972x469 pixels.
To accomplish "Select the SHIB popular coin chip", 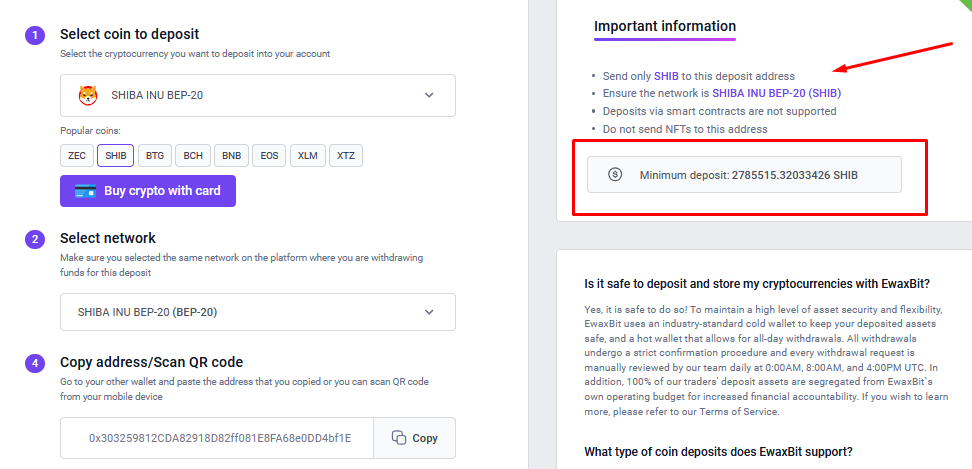I will point(115,155).
